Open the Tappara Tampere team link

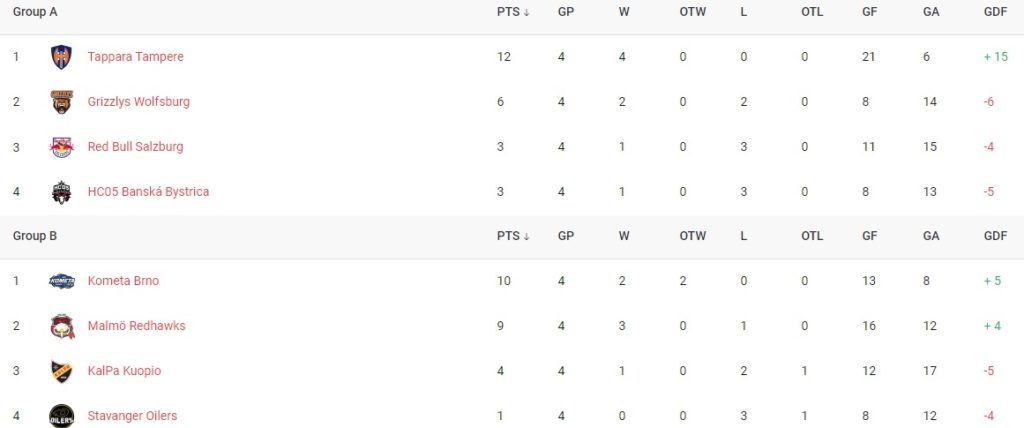pos(135,57)
